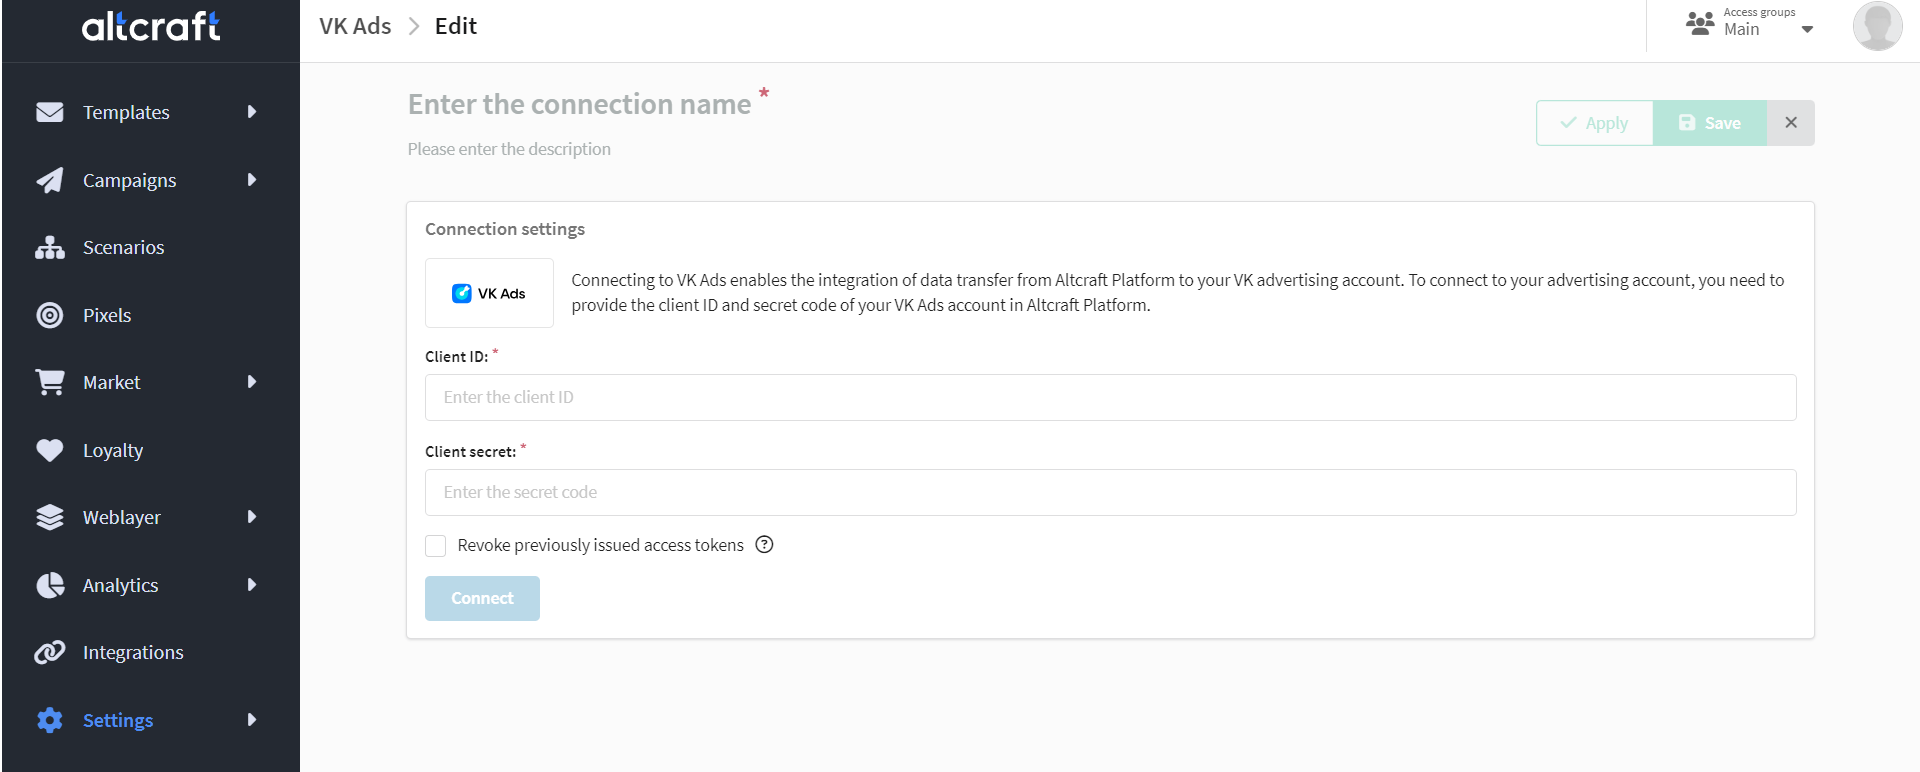1920x772 pixels.
Task: Click the Connection settings heading
Action: tap(505, 229)
